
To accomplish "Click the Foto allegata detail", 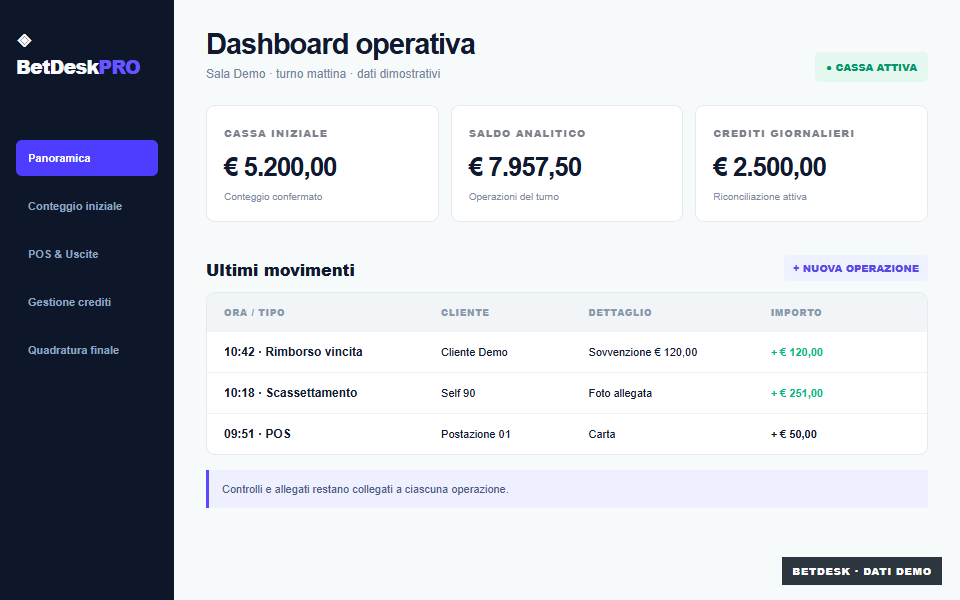I will (620, 393).
